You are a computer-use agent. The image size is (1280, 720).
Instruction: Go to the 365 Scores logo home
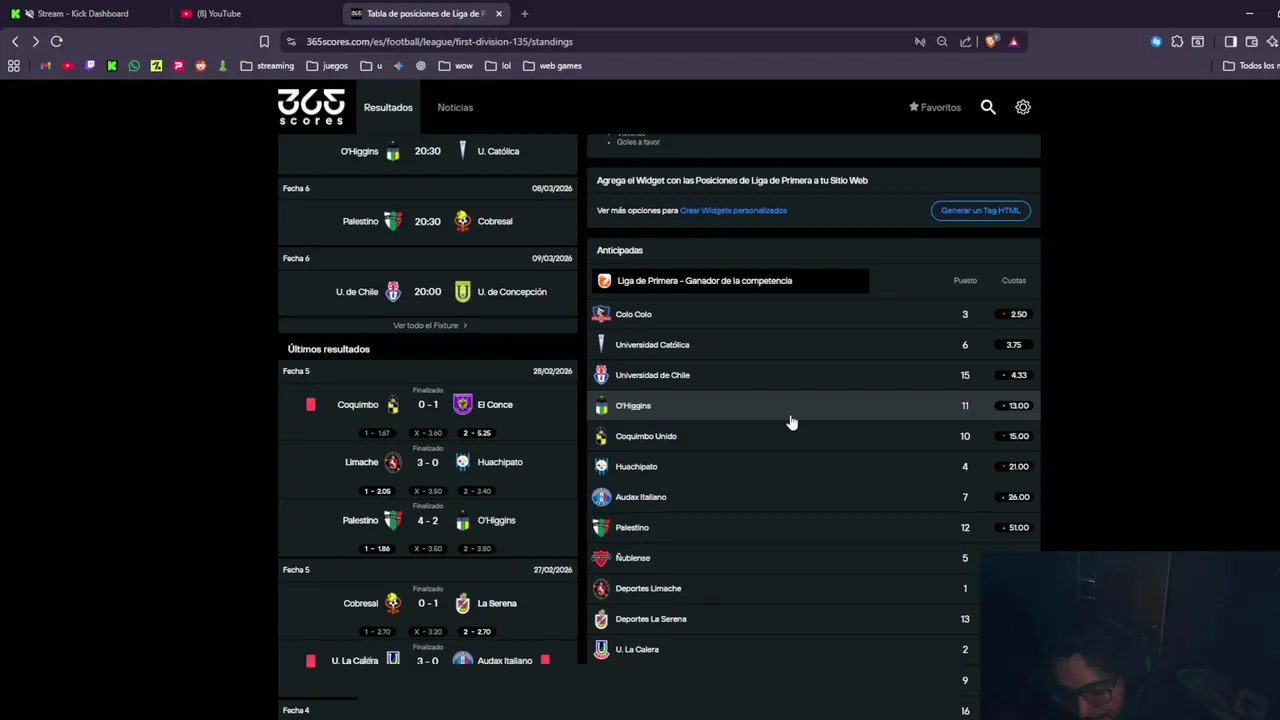pyautogui.click(x=311, y=107)
